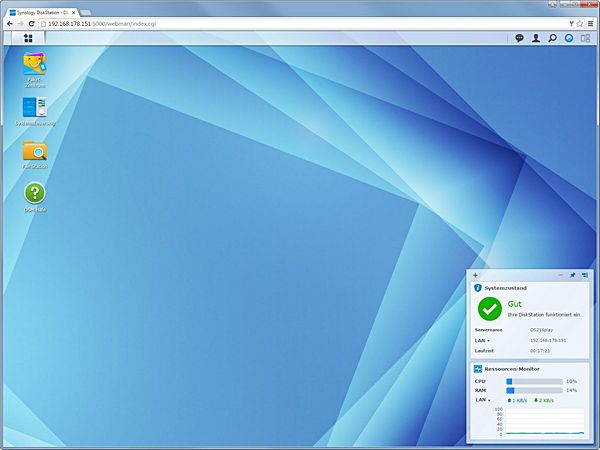Viewport: 600px width, 450px height.
Task: Close the Synology DiskStation tab
Action: pos(73,13)
